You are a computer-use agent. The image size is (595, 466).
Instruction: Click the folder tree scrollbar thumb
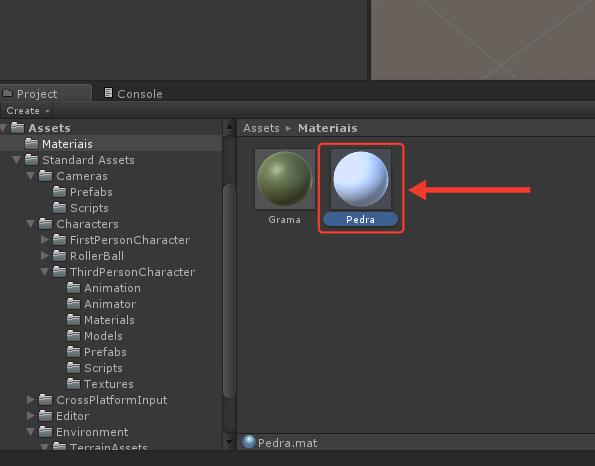point(229,291)
